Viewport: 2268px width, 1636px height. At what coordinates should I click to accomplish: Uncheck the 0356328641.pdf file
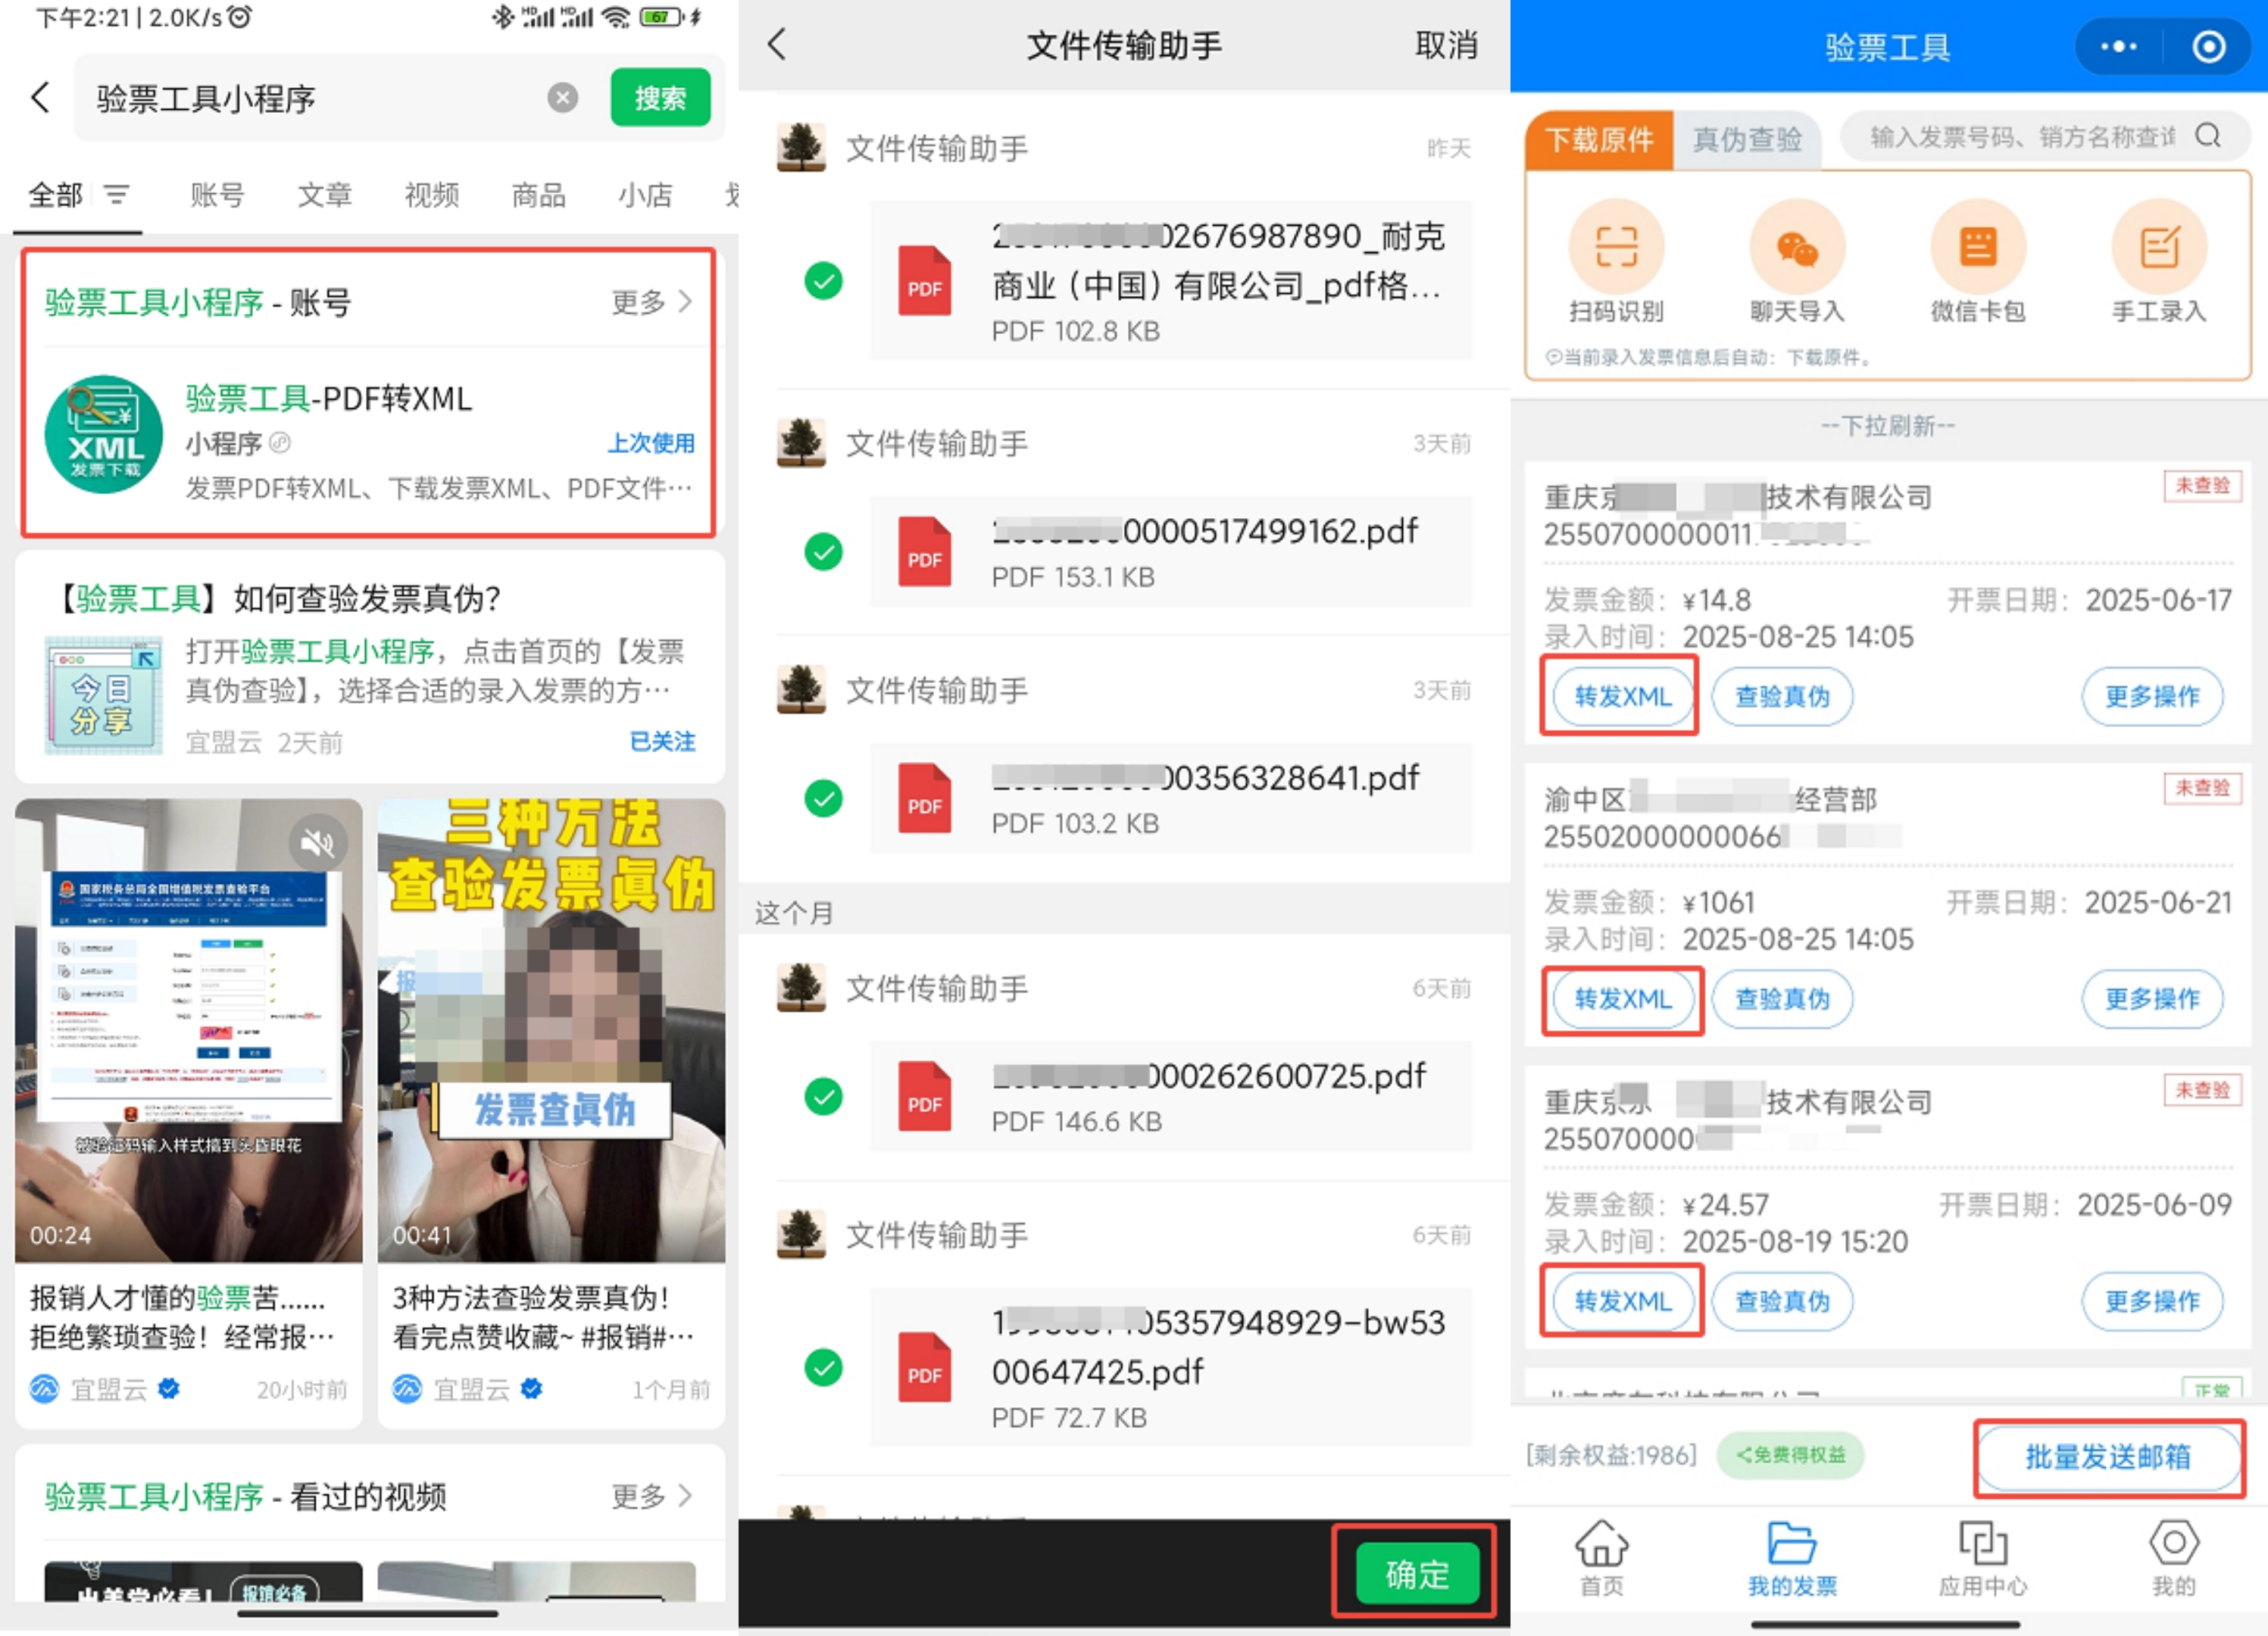[x=824, y=798]
